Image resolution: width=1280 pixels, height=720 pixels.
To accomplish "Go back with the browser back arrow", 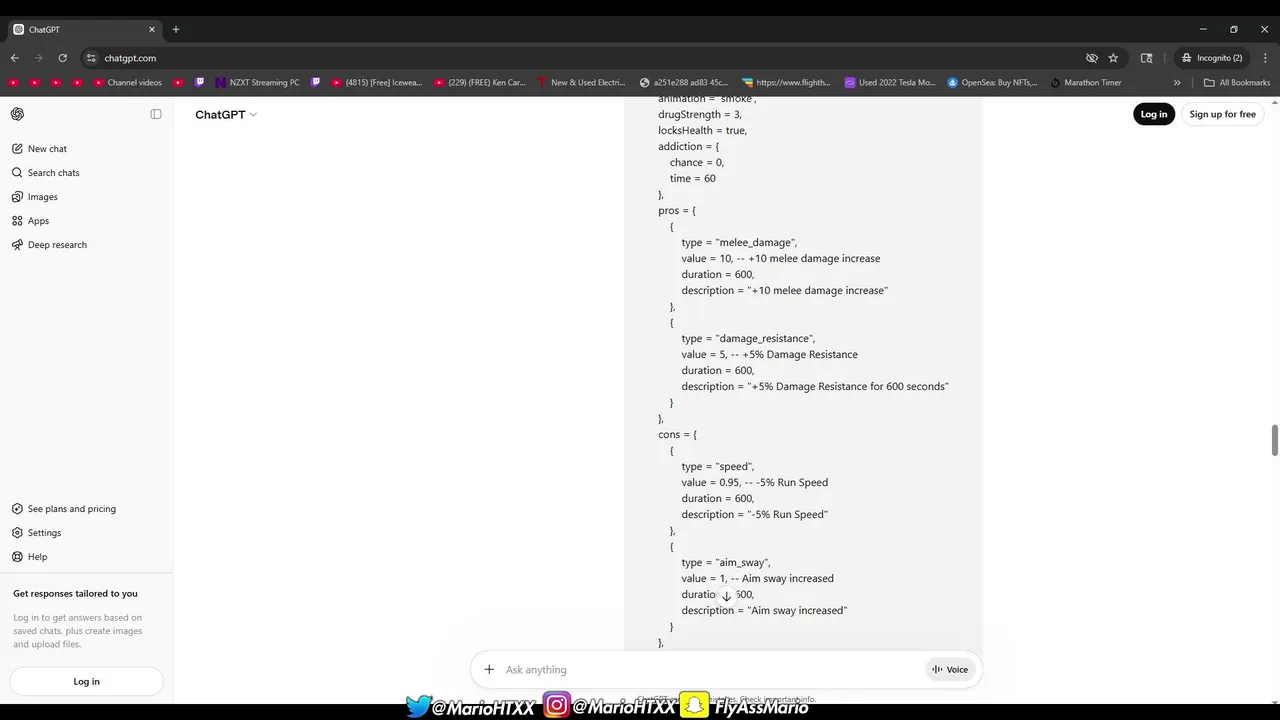I will point(14,58).
